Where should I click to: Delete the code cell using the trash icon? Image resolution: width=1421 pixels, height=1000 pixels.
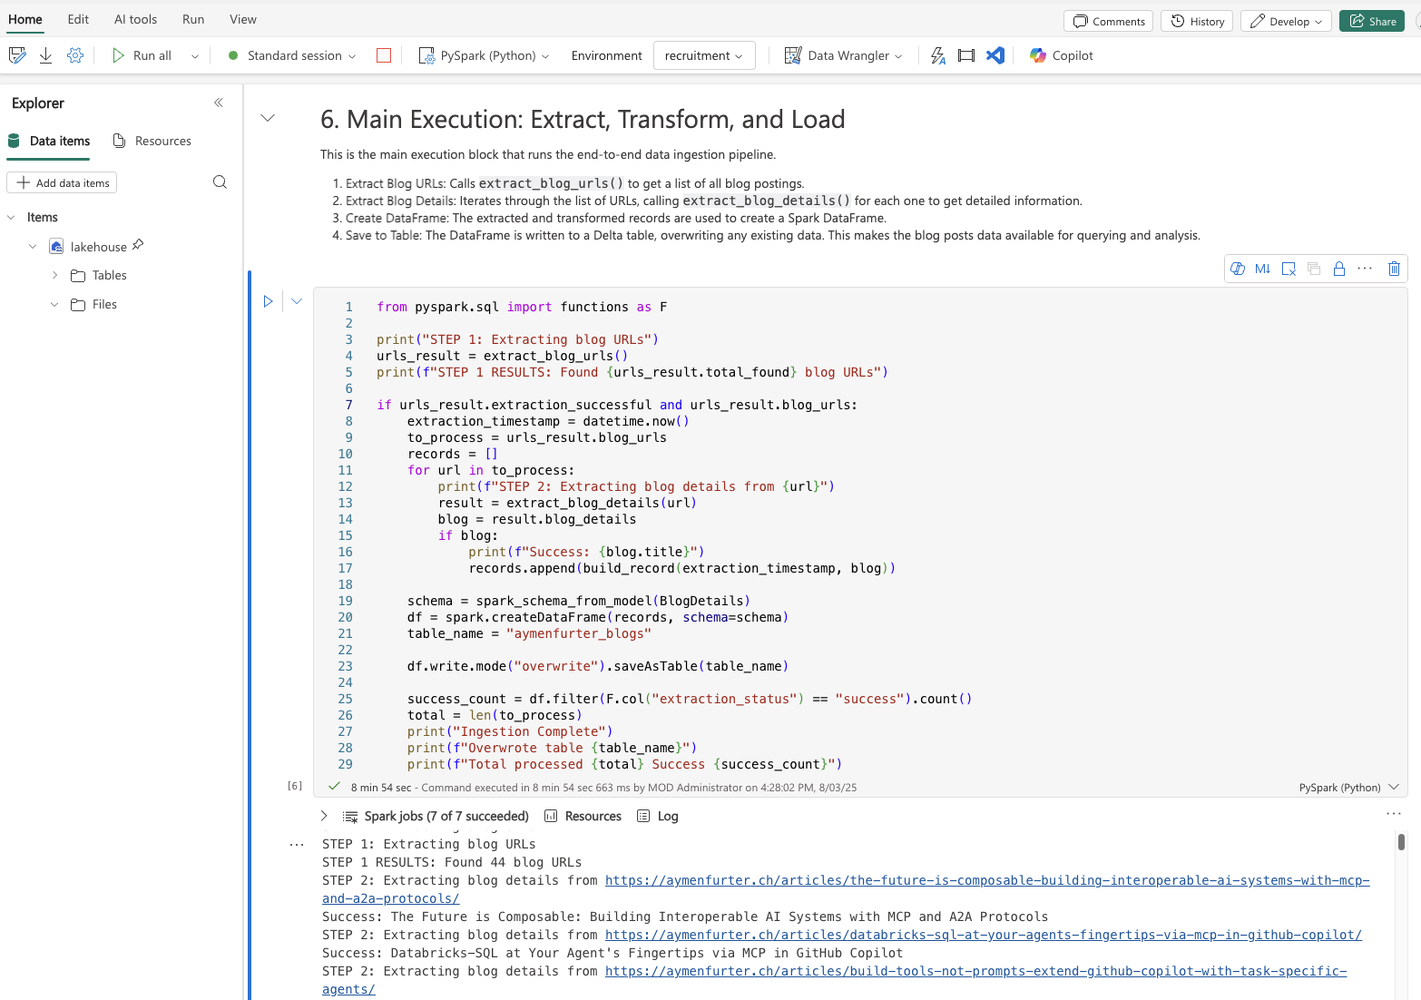(x=1394, y=268)
